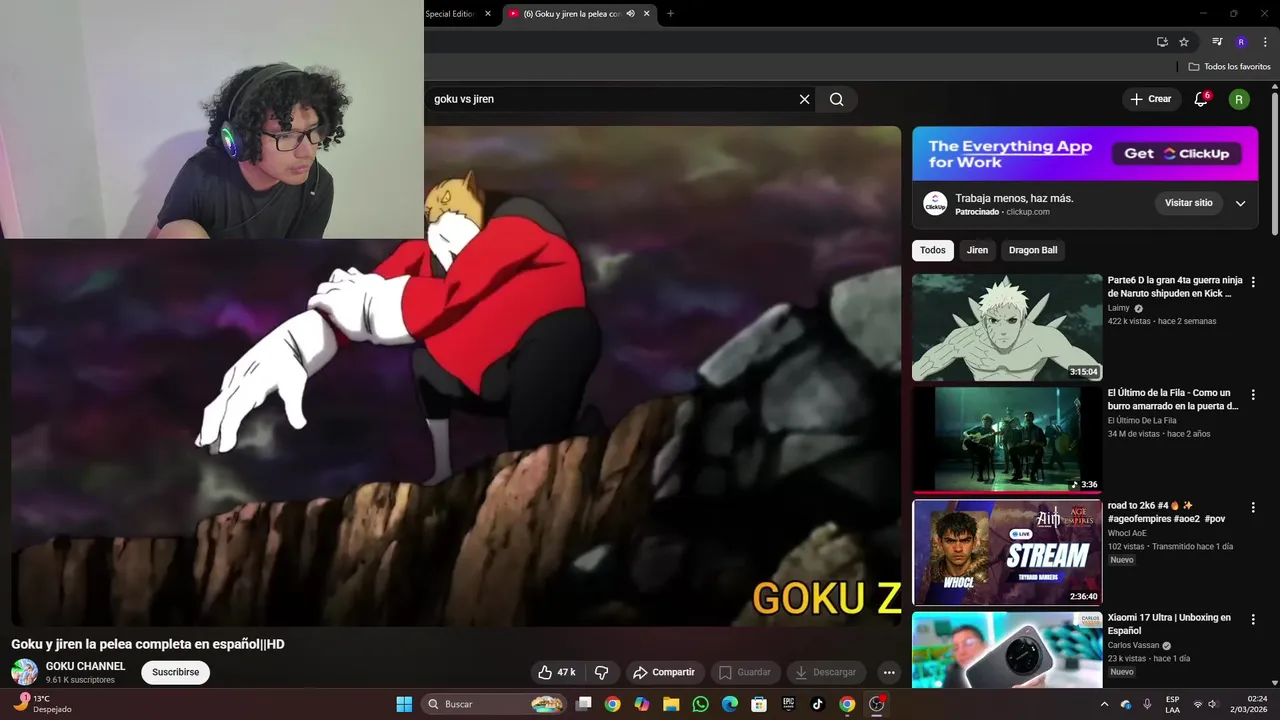Open Microsoft Edge from the taskbar
The width and height of the screenshot is (1280, 720).
(x=730, y=704)
